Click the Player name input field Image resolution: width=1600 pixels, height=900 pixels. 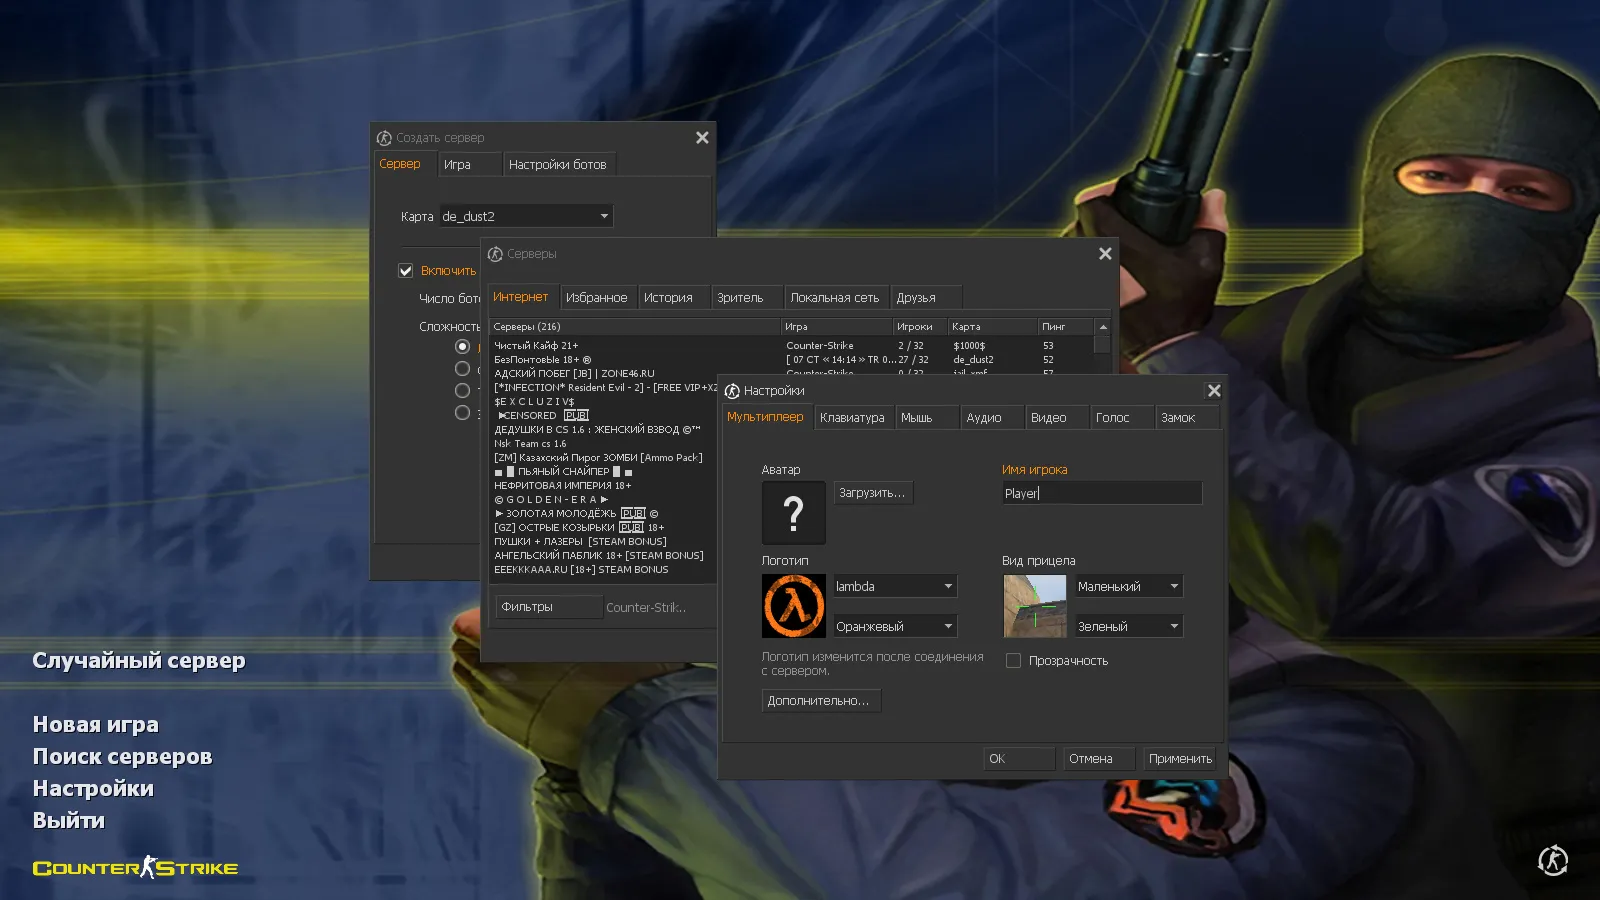(1100, 493)
